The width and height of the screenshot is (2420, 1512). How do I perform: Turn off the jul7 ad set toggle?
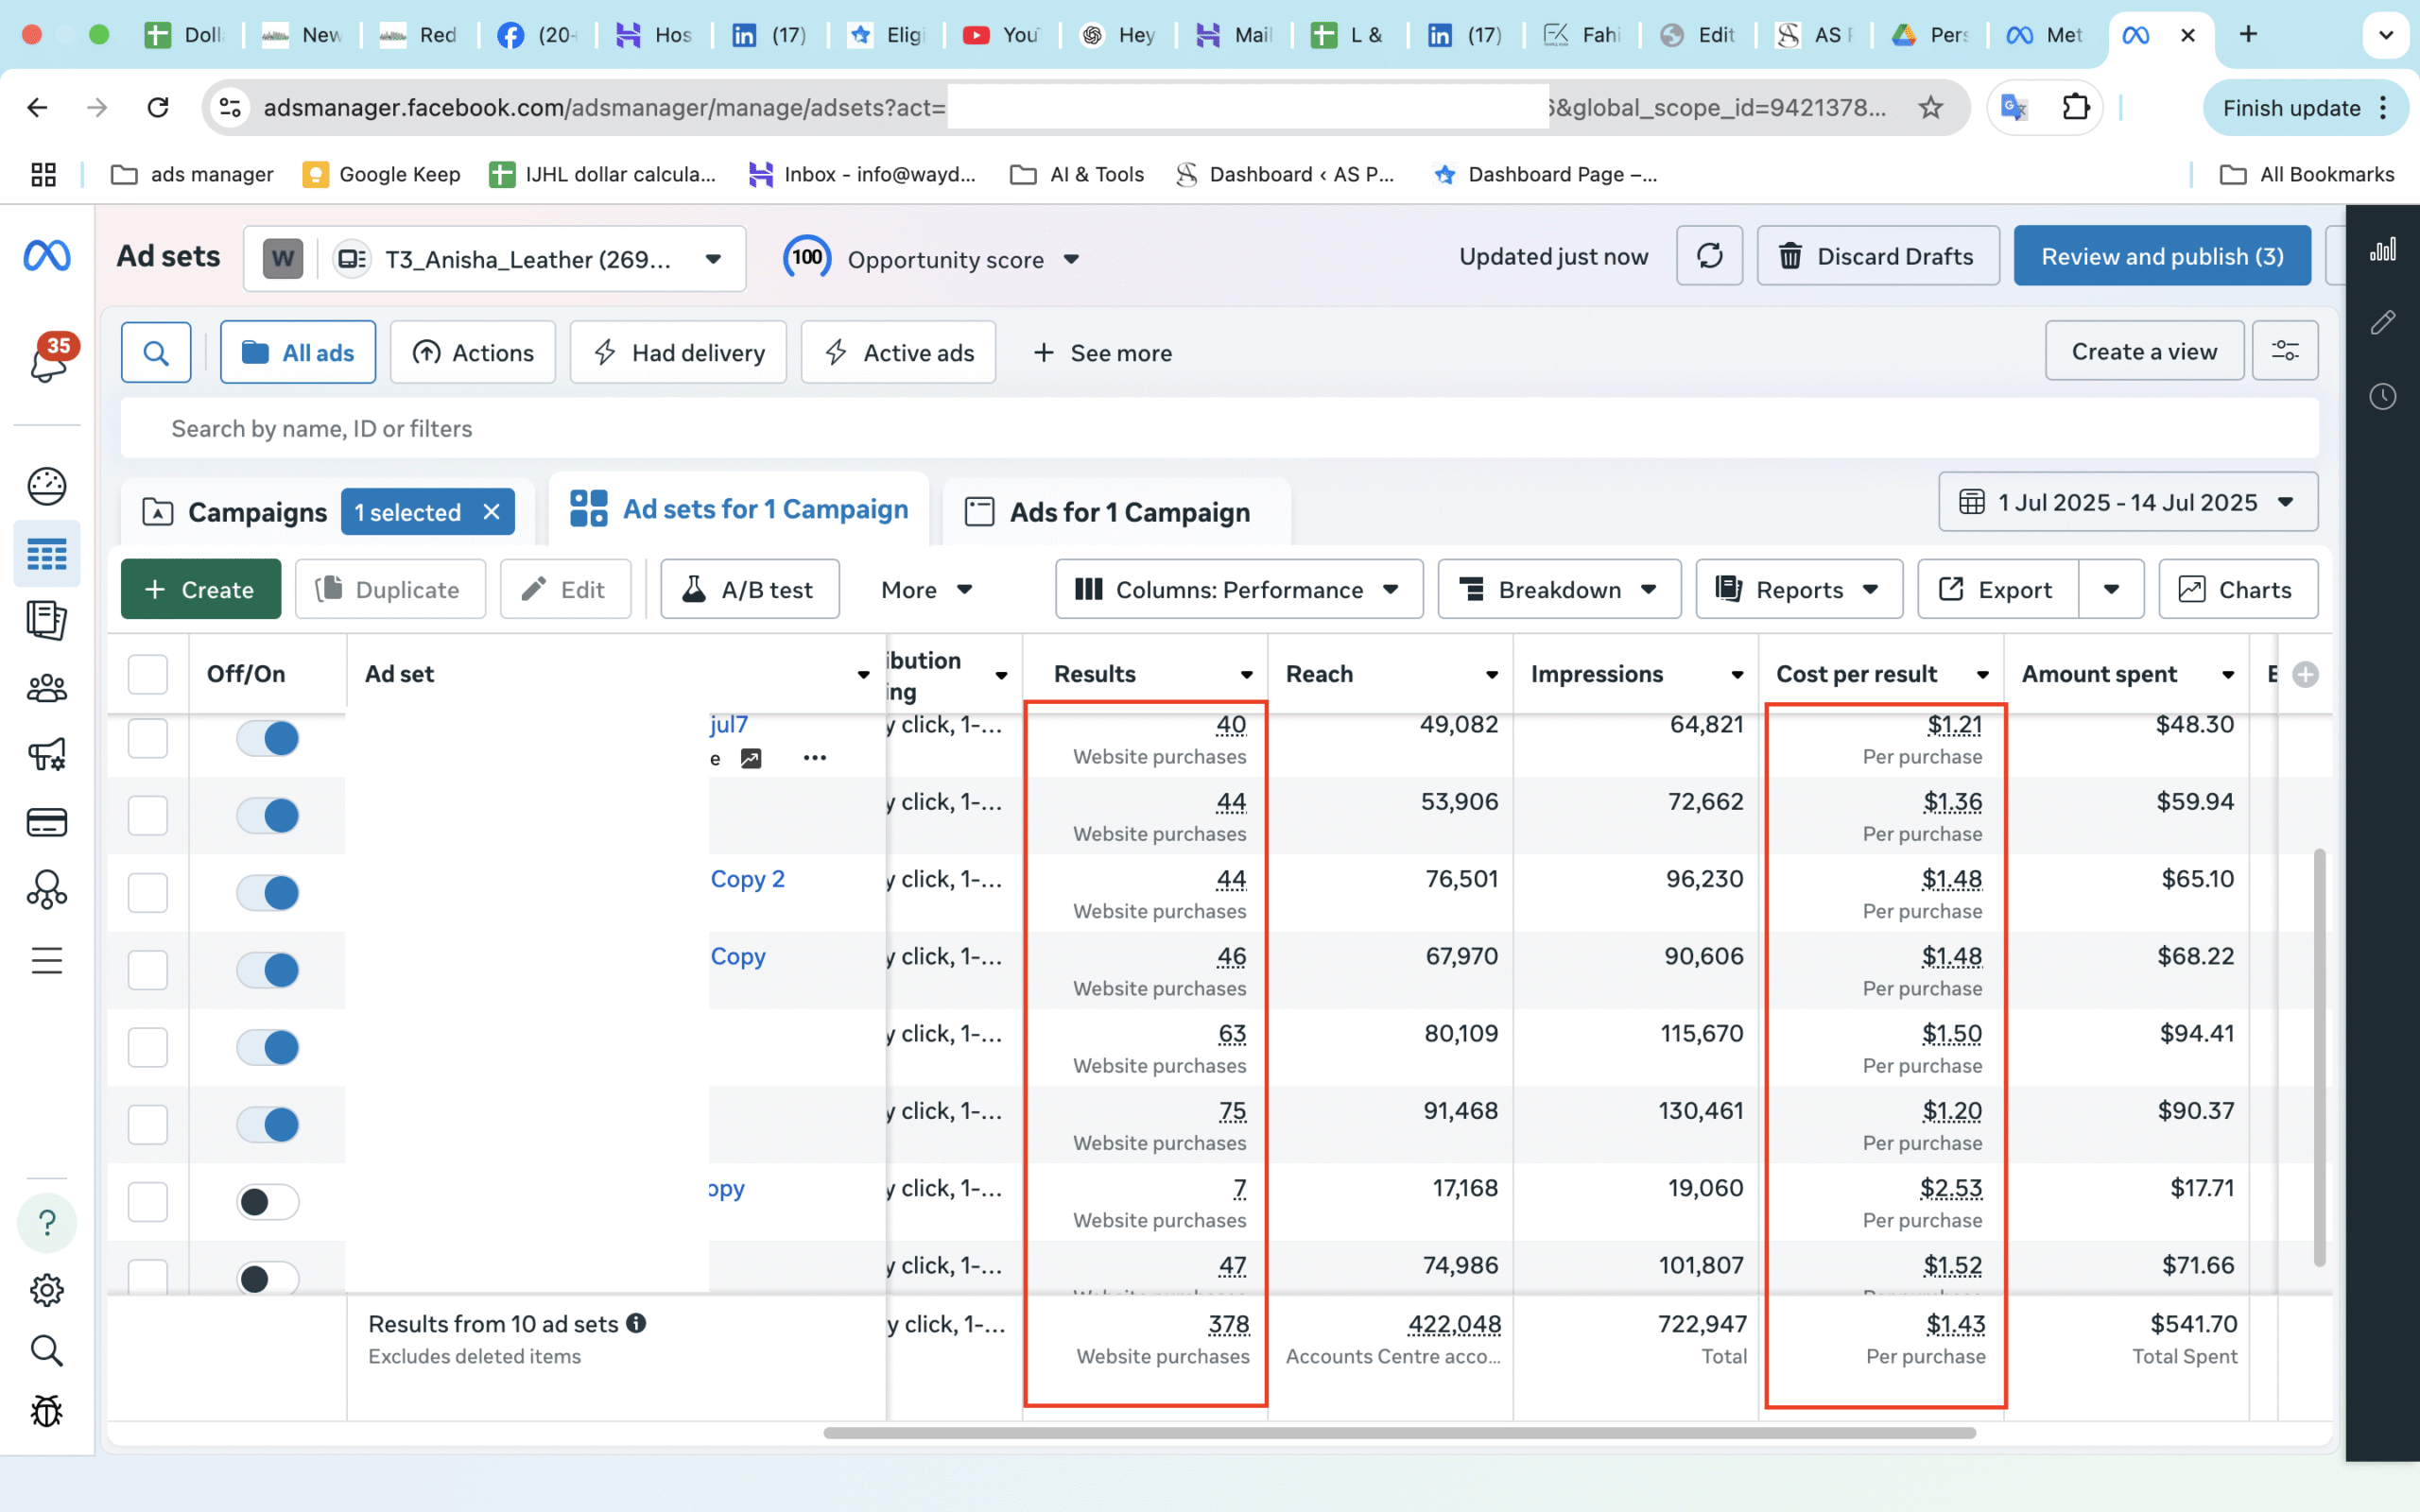pyautogui.click(x=268, y=739)
